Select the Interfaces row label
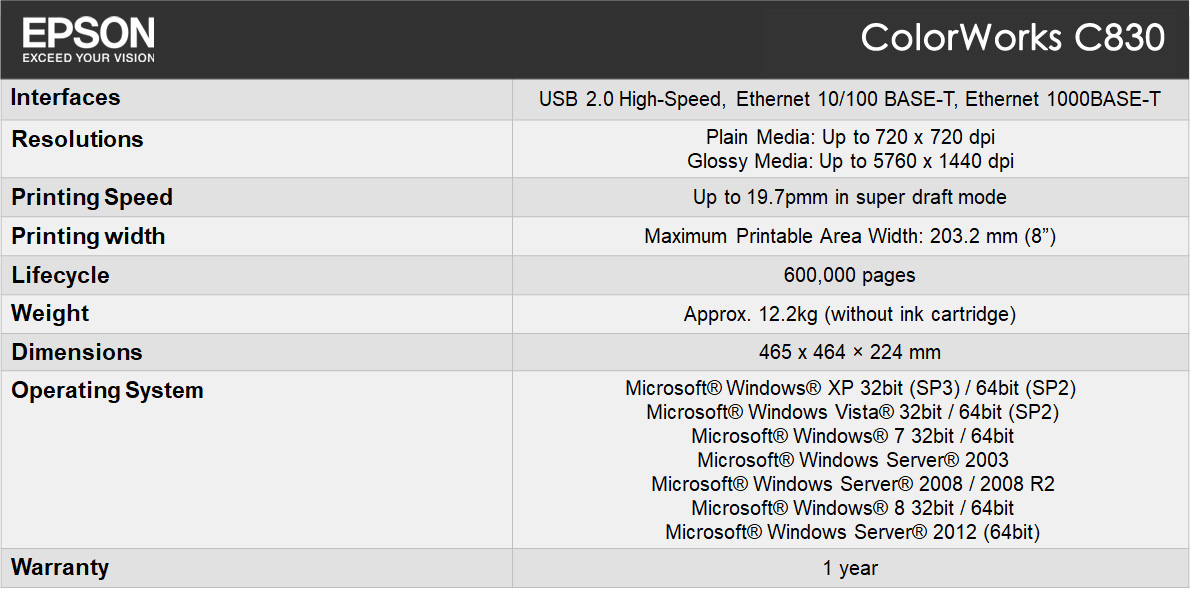 (66, 98)
